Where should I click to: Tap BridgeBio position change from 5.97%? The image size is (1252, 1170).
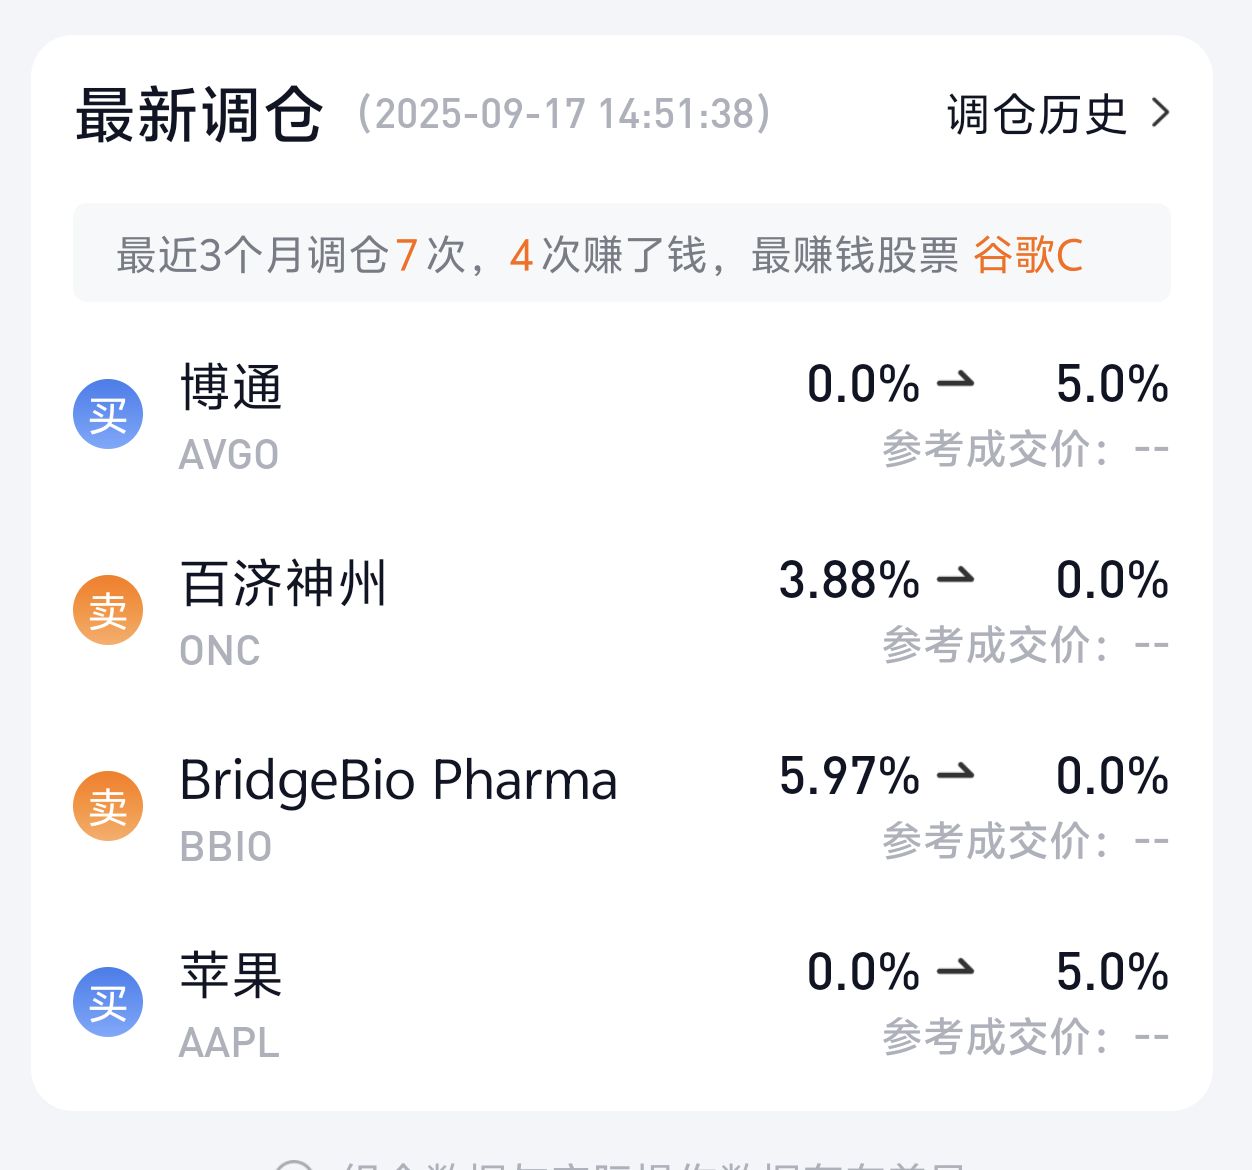[x=973, y=777]
